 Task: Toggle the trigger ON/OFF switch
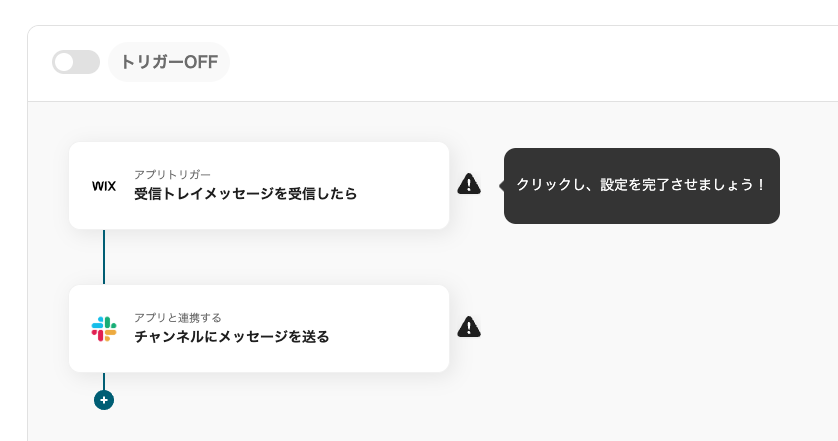pos(76,62)
